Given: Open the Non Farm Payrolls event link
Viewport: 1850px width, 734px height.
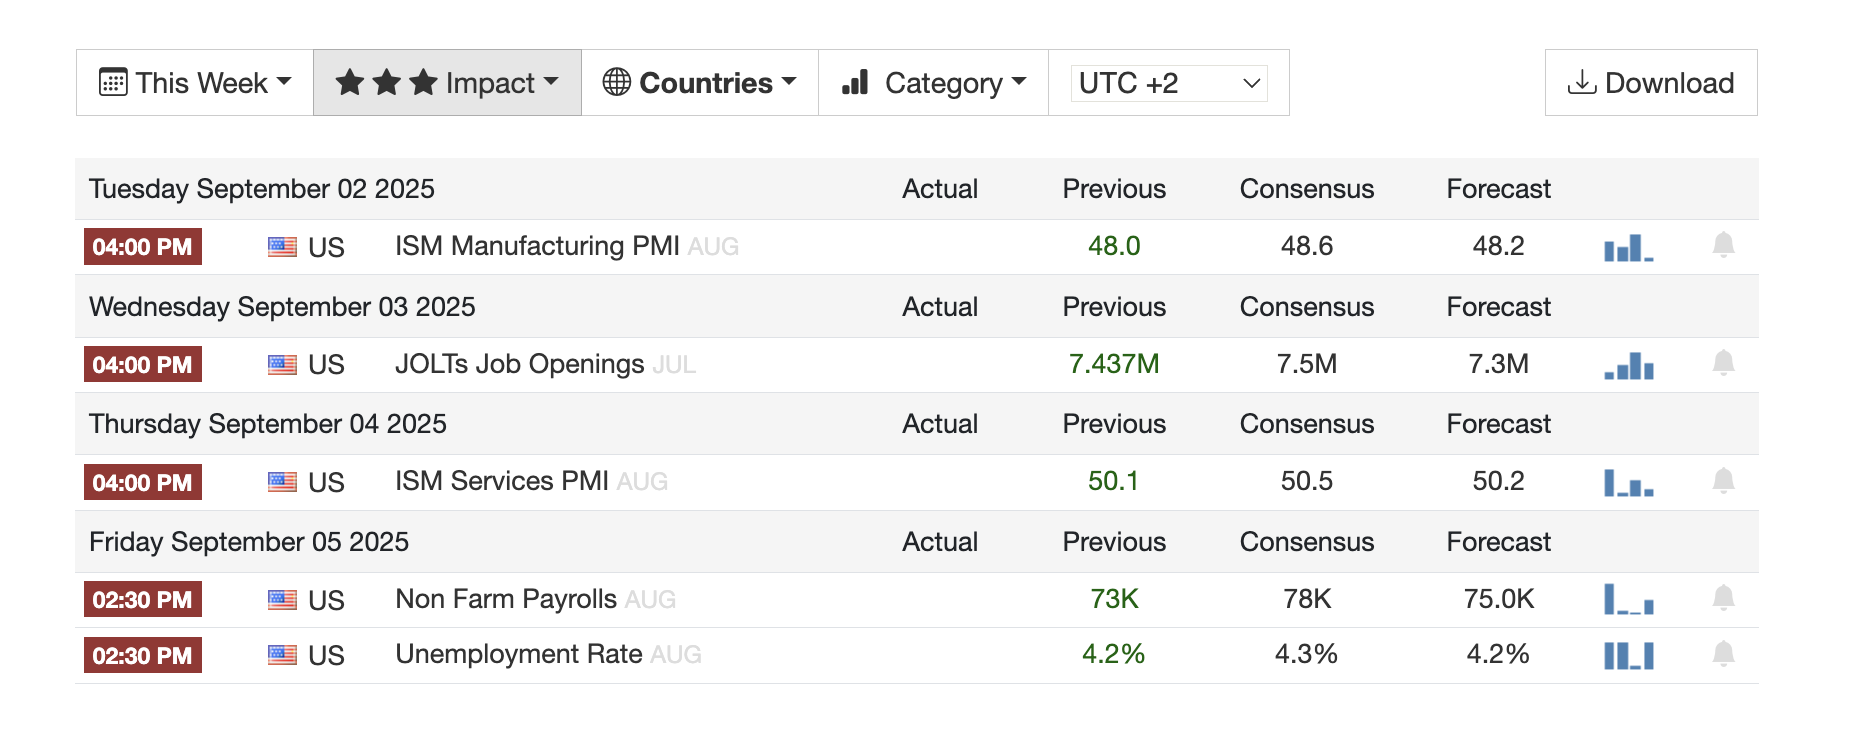Looking at the screenshot, I should (506, 599).
